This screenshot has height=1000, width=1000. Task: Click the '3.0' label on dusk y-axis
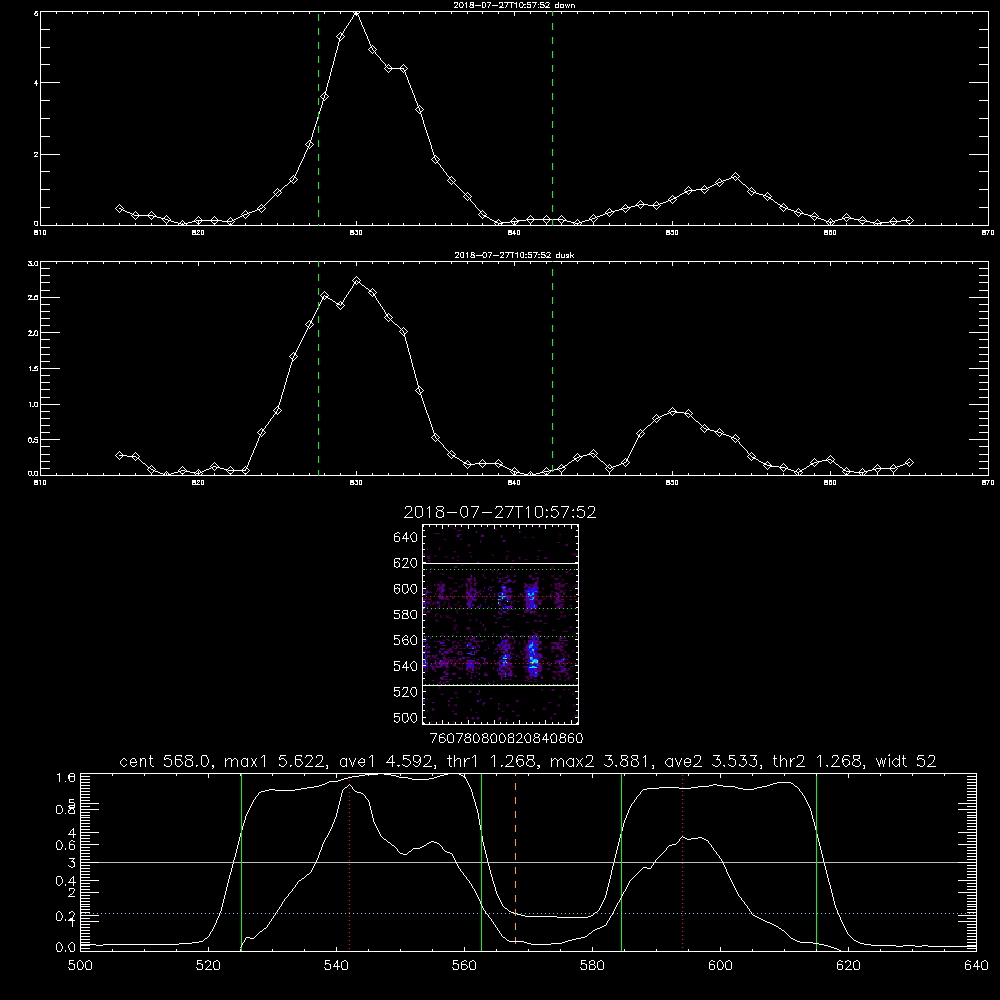tap(33, 263)
